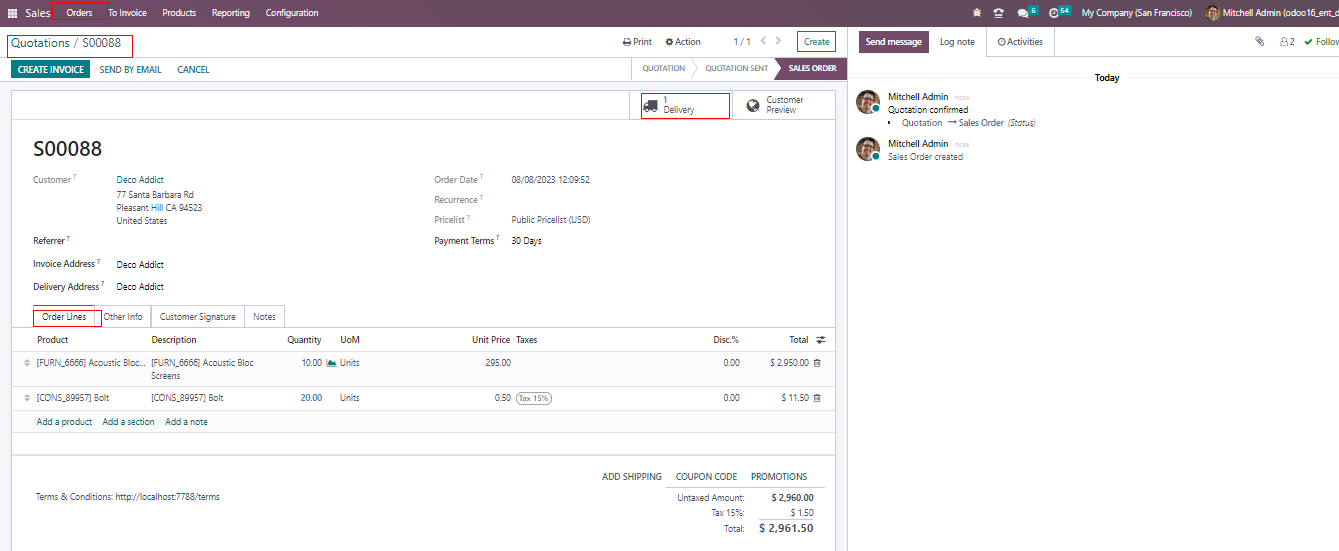Open the Reporting menu
Viewport: 1339px width, 551px height.
(231, 13)
